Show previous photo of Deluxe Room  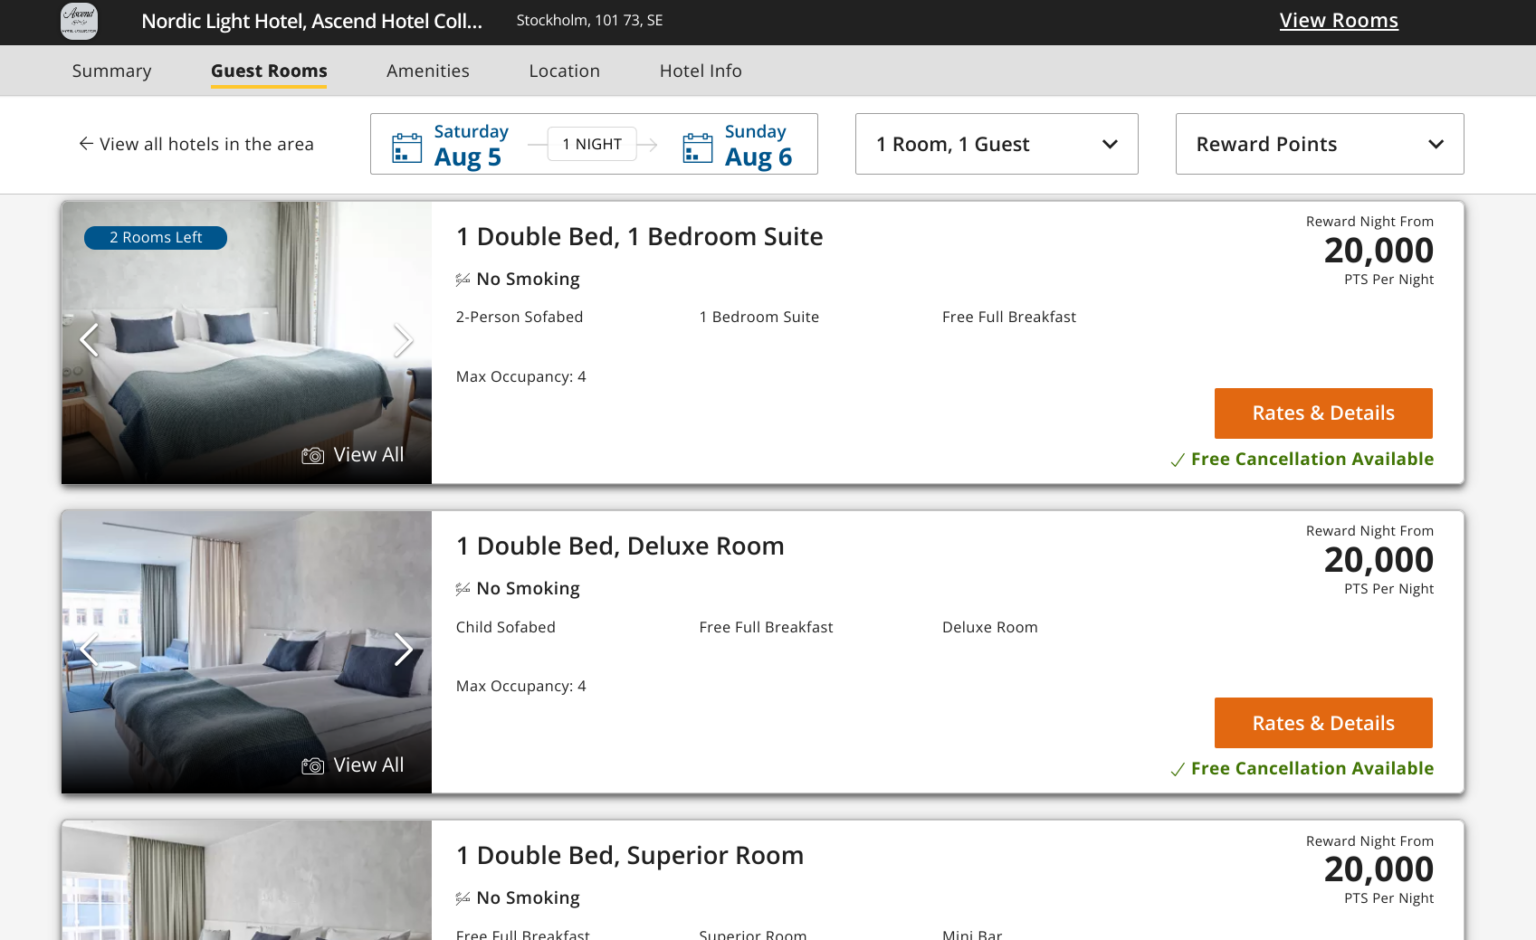click(89, 650)
